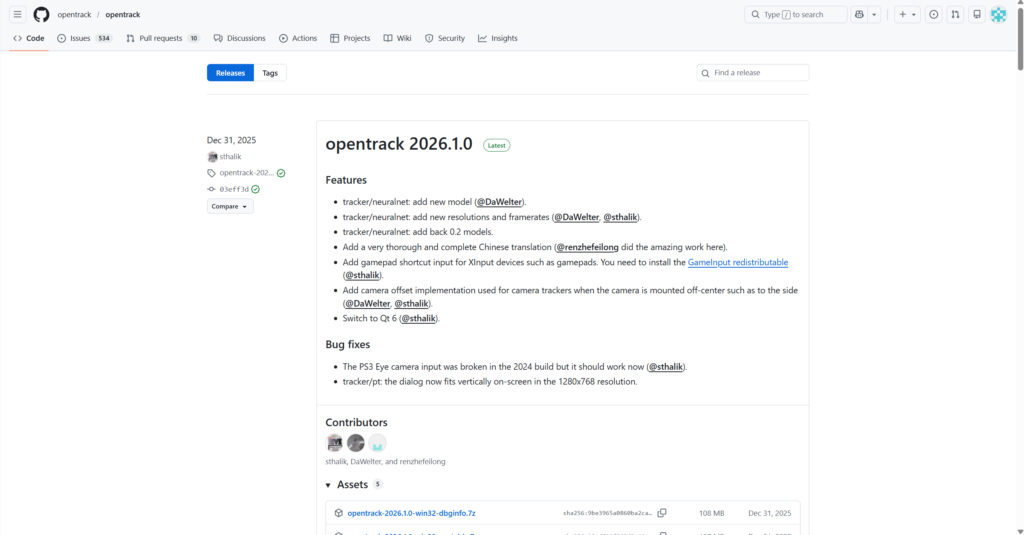Open commit 03eff3d link
This screenshot has height=535, width=1024.
tap(234, 189)
